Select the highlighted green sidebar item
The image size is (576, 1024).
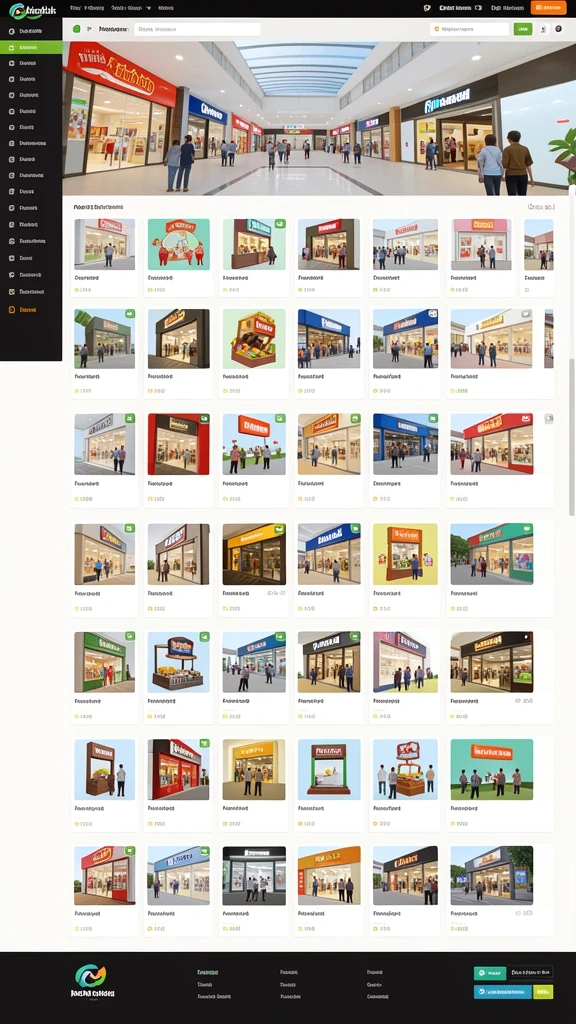click(31, 47)
